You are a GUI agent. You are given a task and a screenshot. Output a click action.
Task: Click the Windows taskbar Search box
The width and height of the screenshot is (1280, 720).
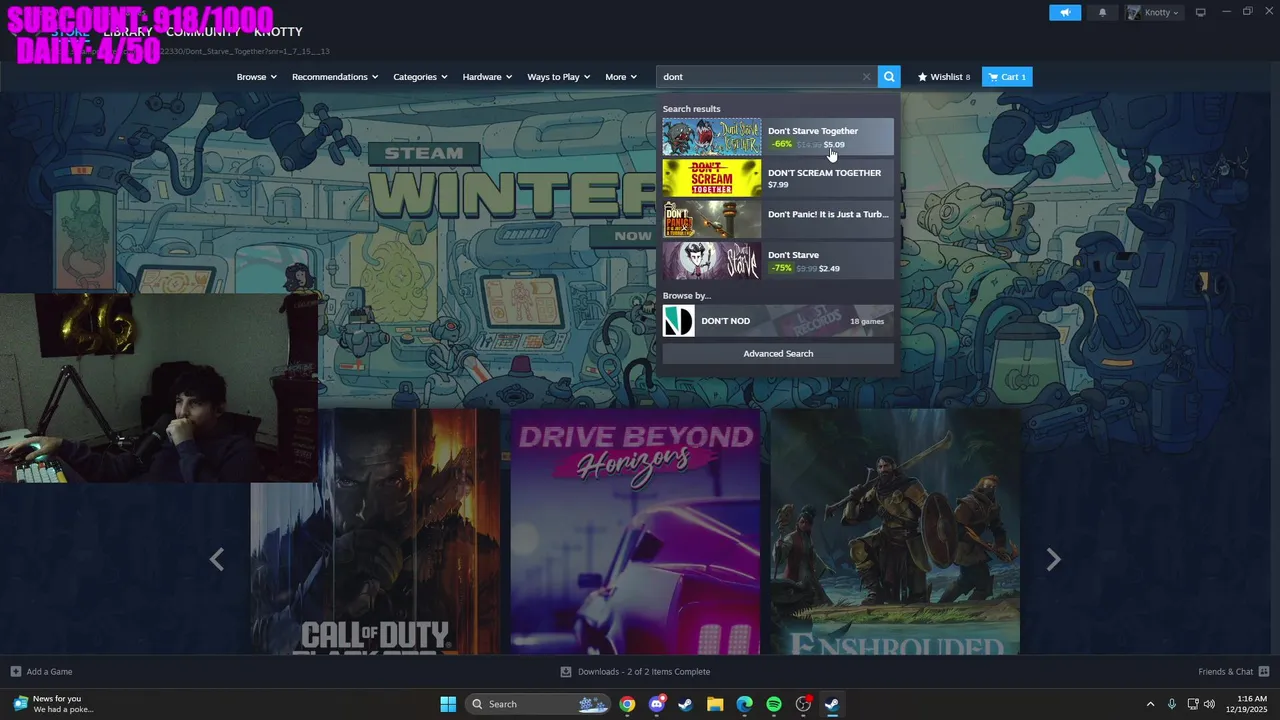tap(540, 704)
